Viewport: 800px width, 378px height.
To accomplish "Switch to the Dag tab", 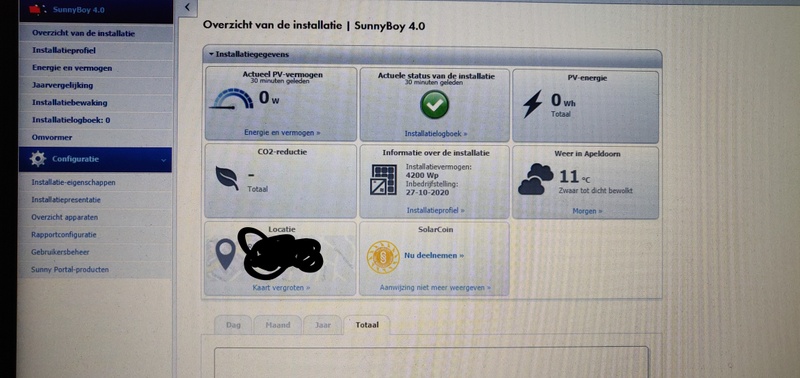I will (233, 325).
